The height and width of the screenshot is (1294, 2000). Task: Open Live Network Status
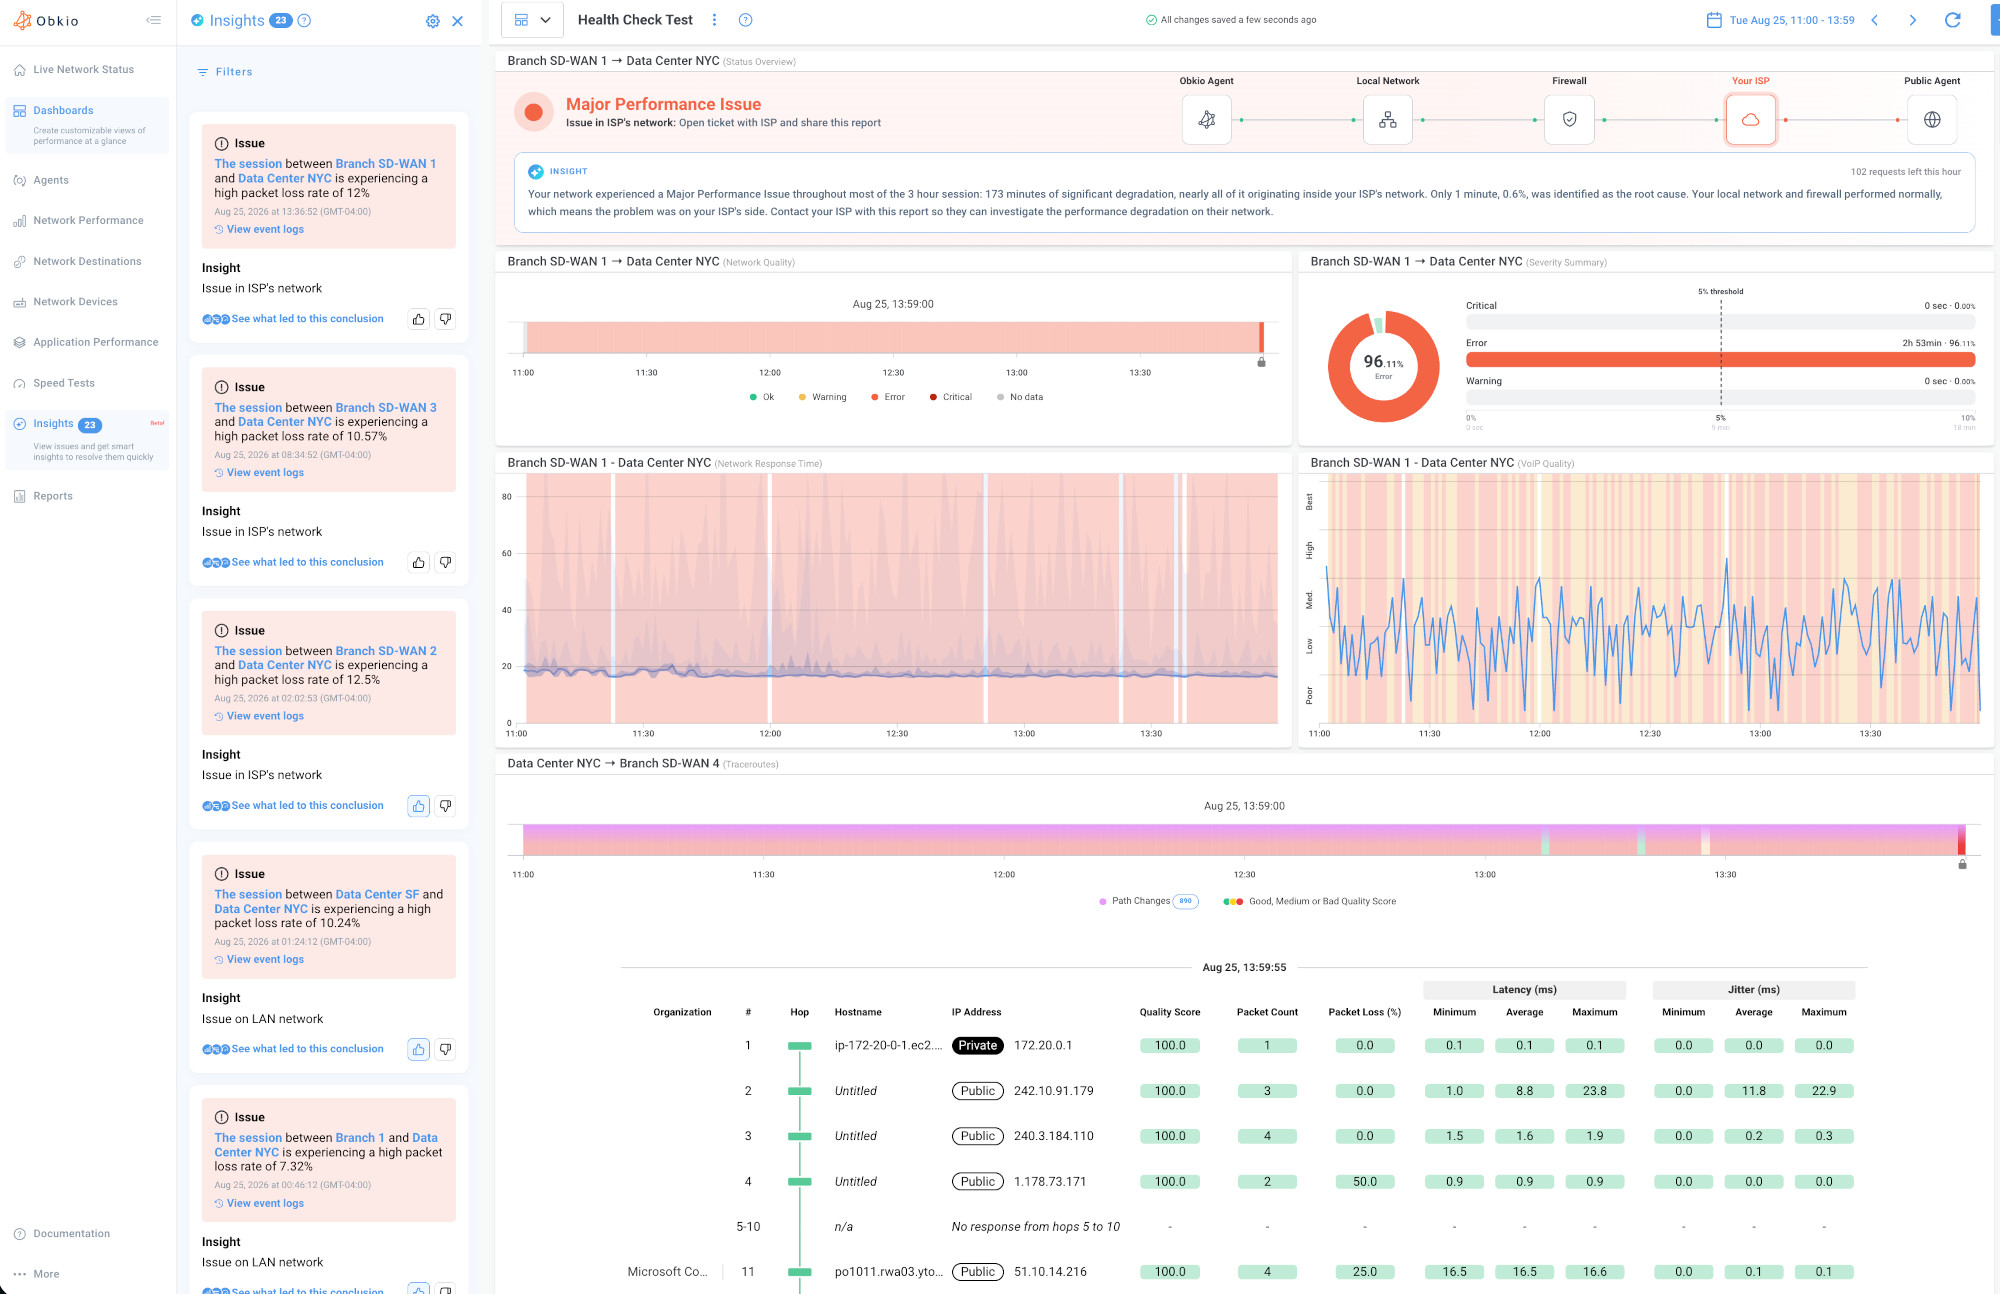pos(84,70)
